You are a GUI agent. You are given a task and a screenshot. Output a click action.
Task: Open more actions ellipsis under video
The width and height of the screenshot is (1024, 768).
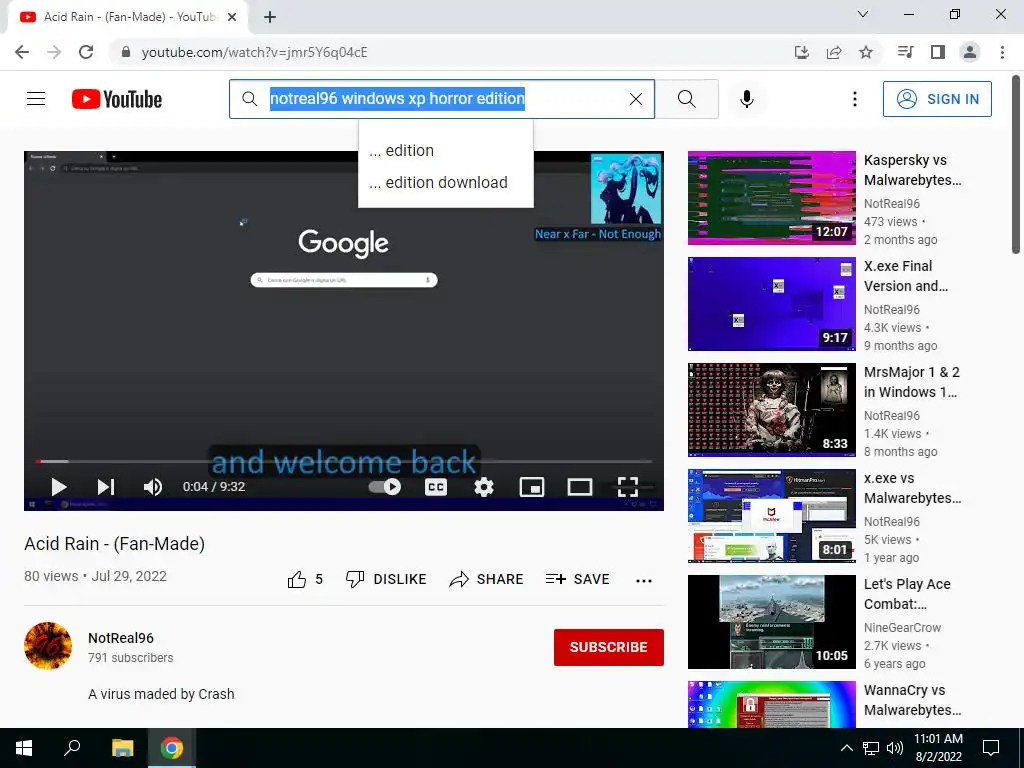point(644,580)
